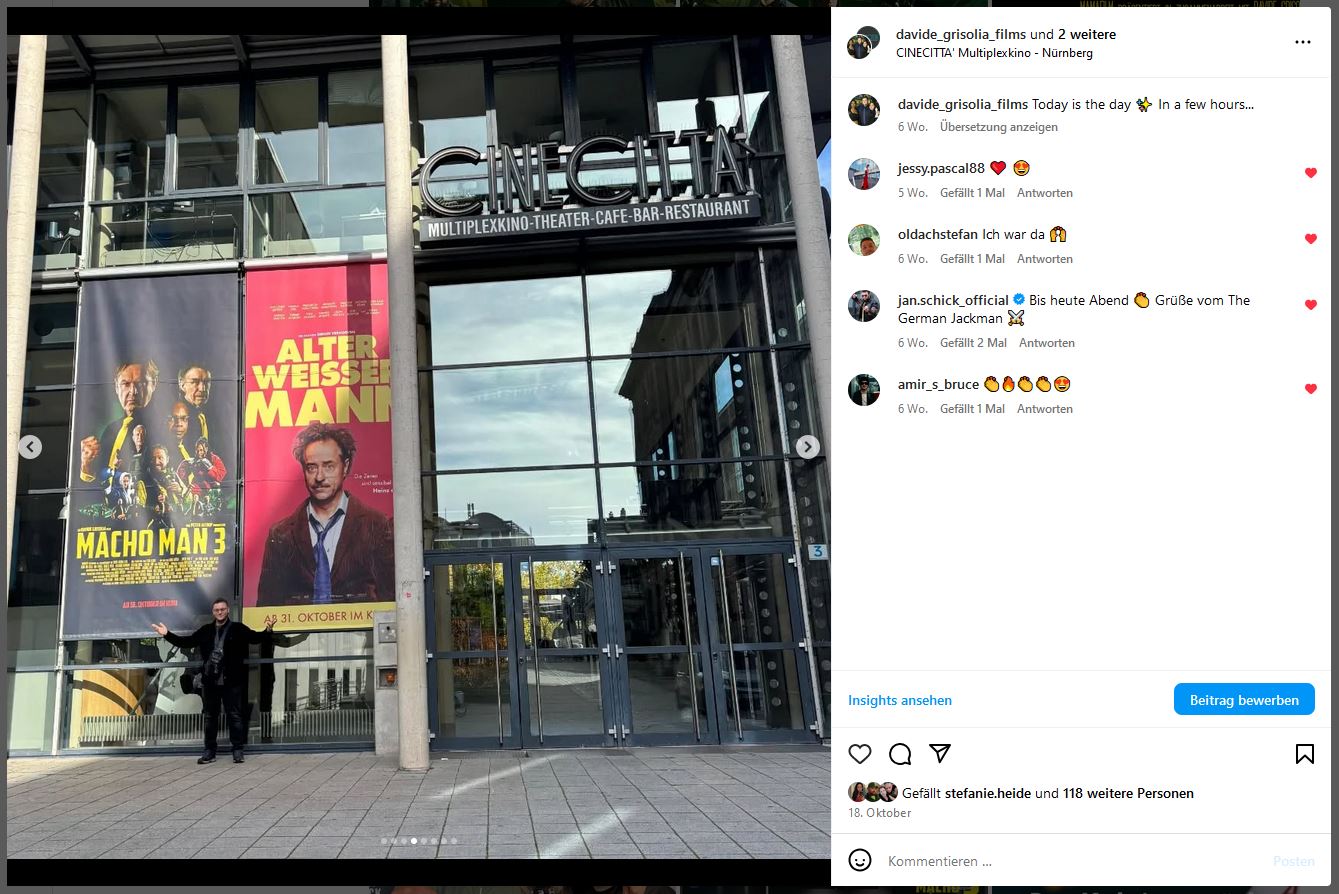1339x894 pixels.
Task: Expand the '2 weitere' collaborators list
Action: (x=1087, y=34)
